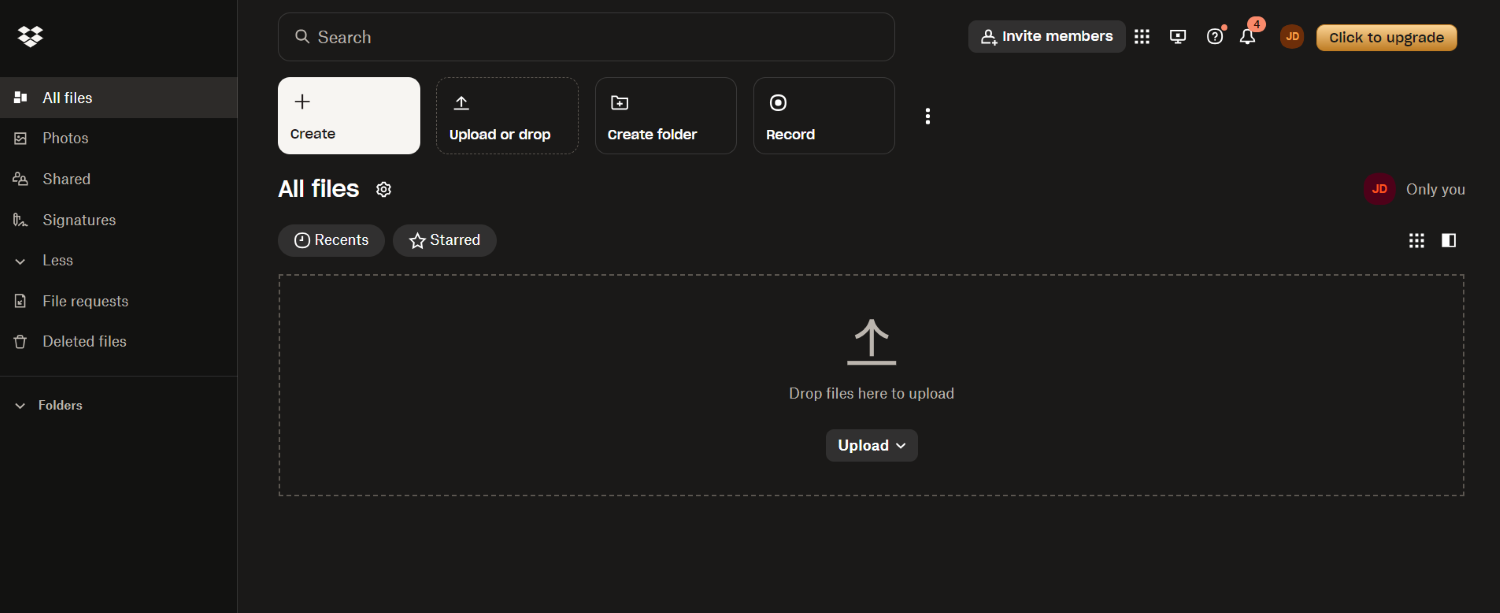
Task: Open File requests
Action: tap(85, 300)
